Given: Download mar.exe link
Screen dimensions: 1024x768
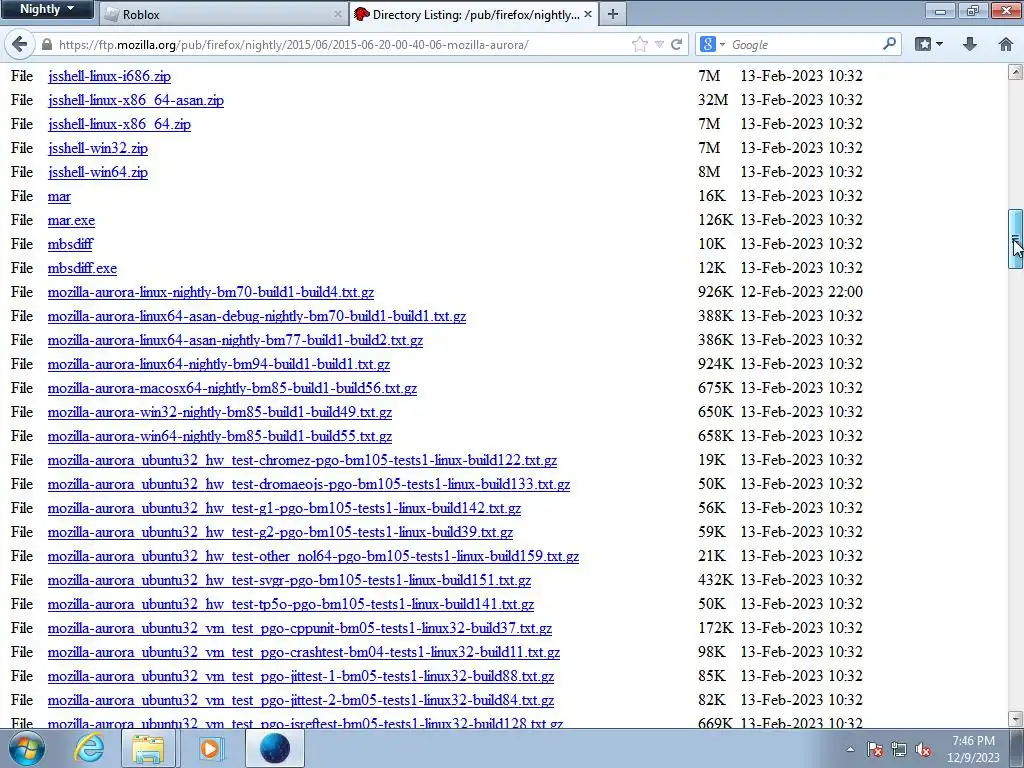Looking at the screenshot, I should [x=71, y=220].
